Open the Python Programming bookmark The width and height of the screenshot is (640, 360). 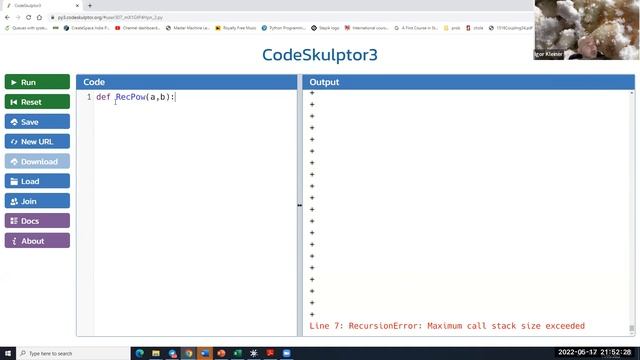pos(283,28)
